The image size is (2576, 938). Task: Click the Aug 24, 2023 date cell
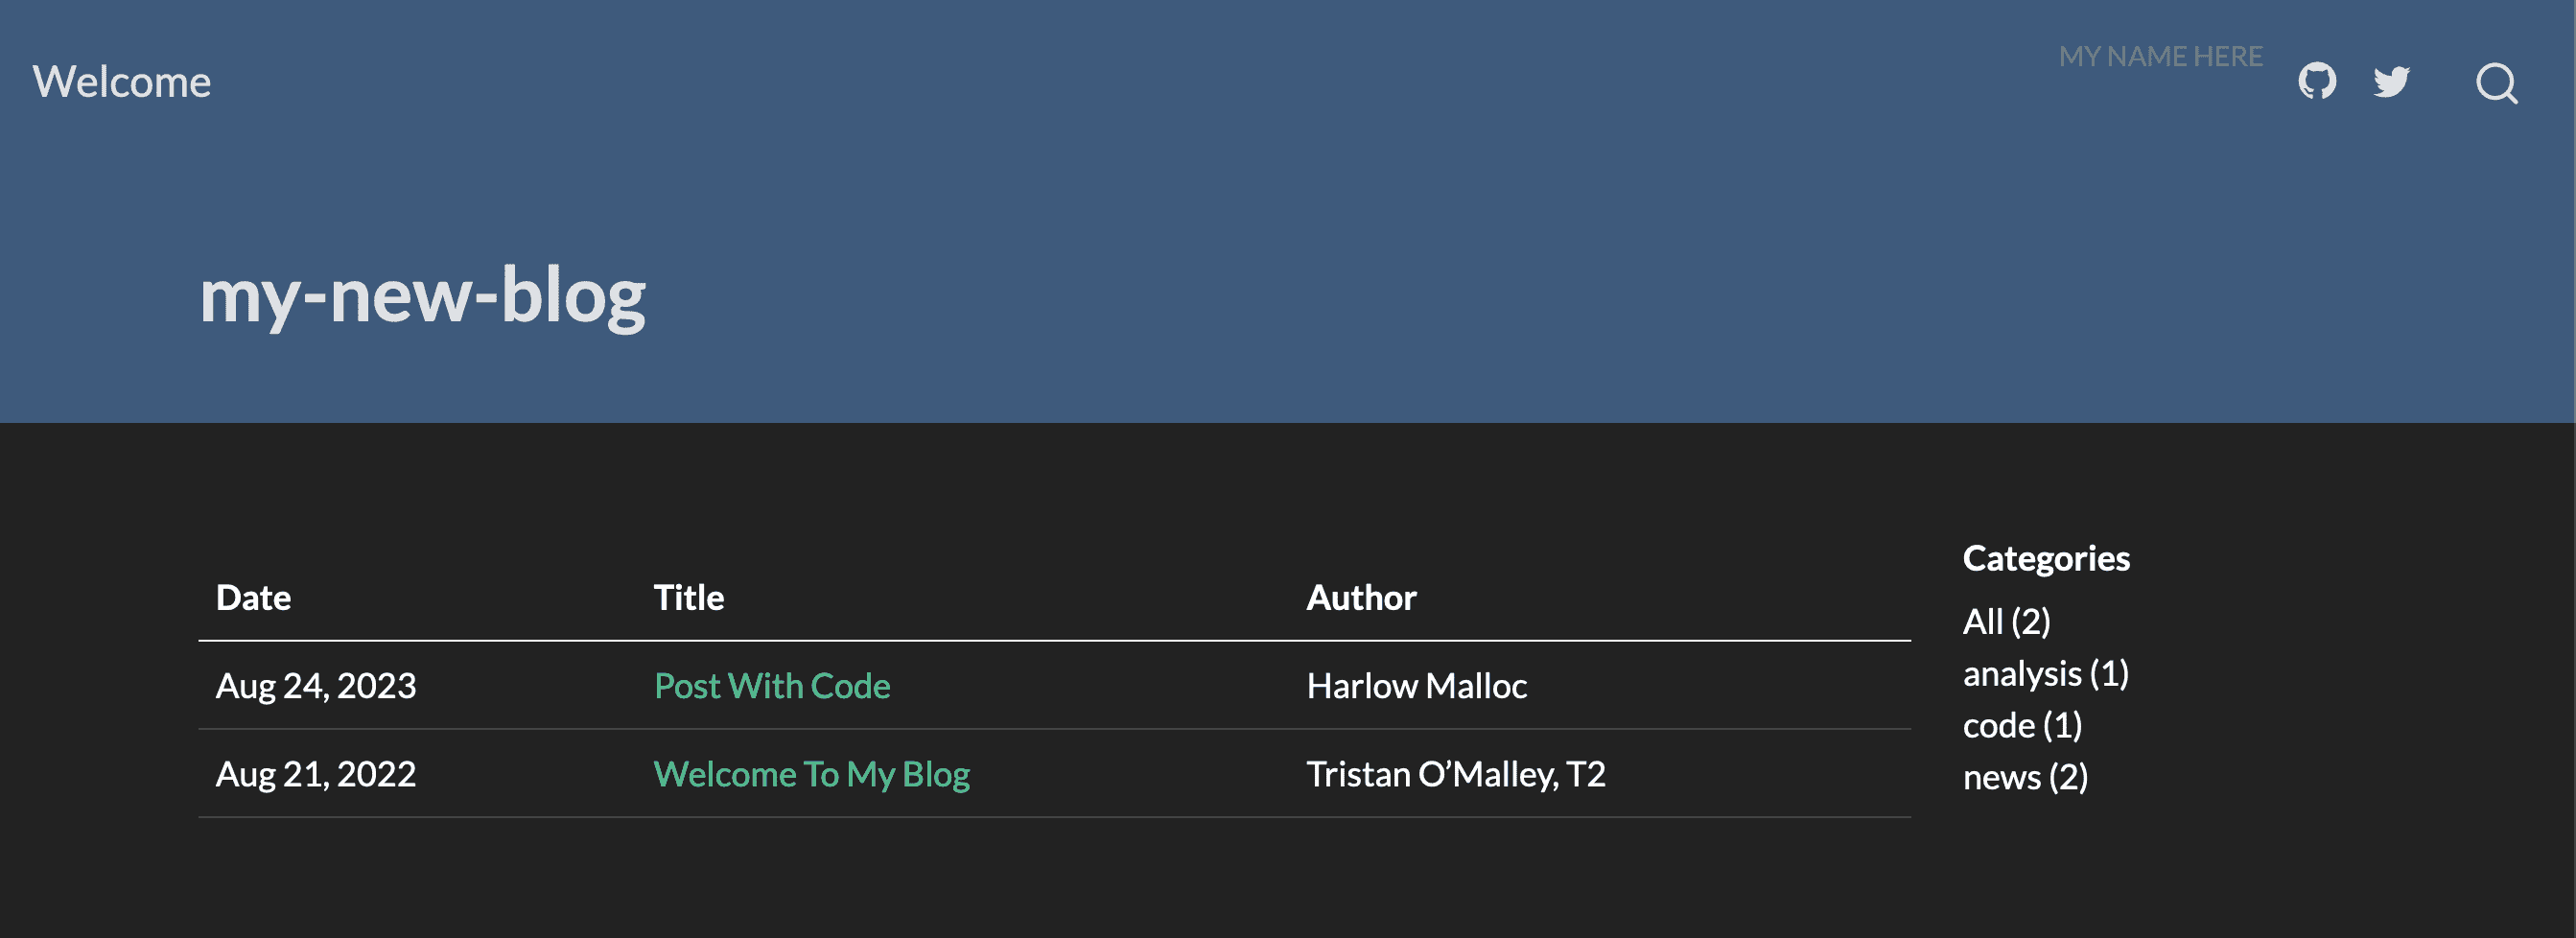tap(316, 685)
